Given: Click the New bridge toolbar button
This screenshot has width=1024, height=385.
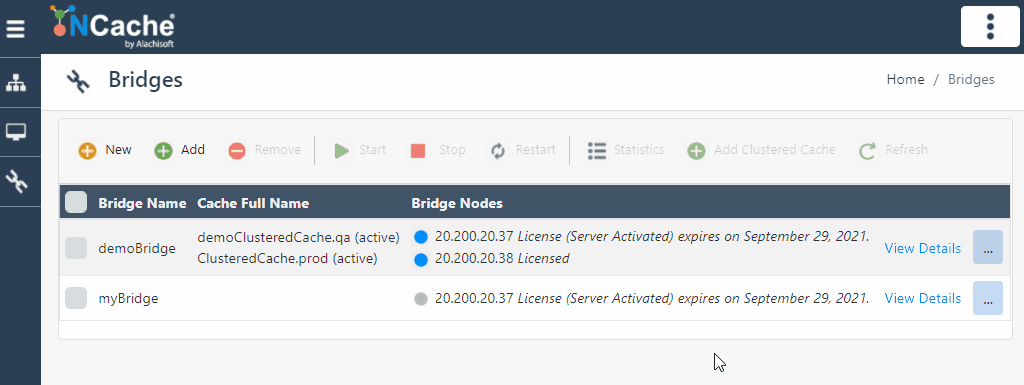Looking at the screenshot, I should click(x=105, y=150).
